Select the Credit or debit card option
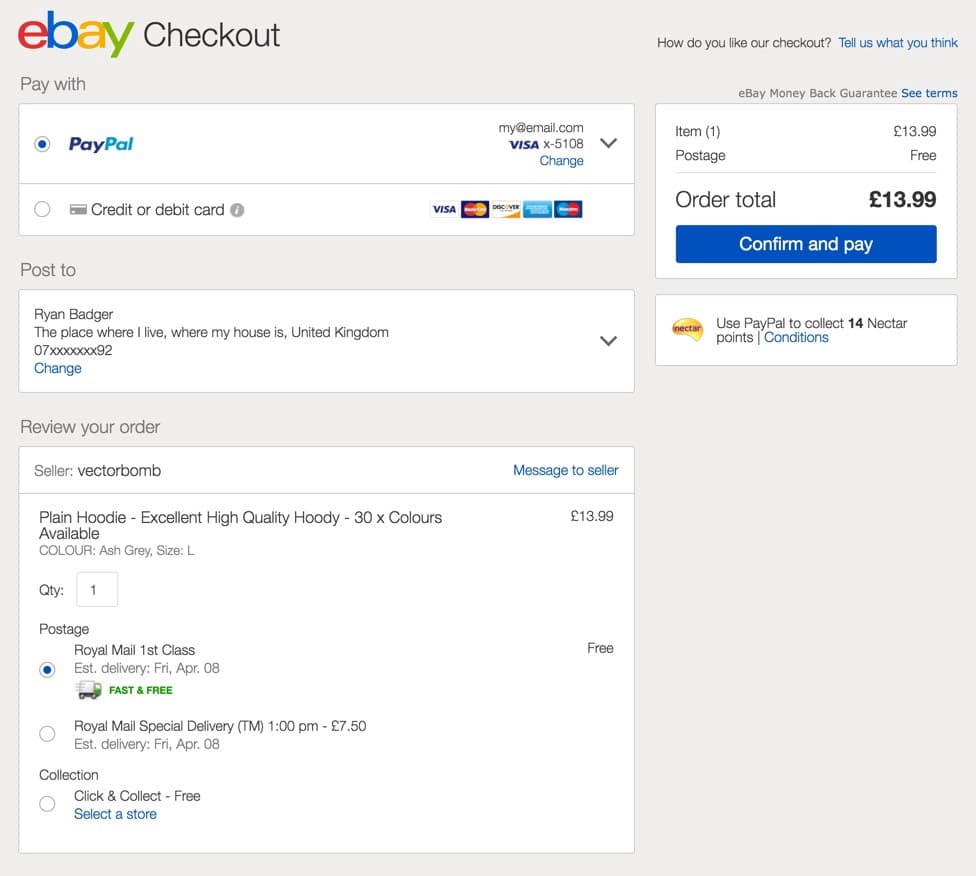Viewport: 976px width, 876px height. tap(42, 209)
